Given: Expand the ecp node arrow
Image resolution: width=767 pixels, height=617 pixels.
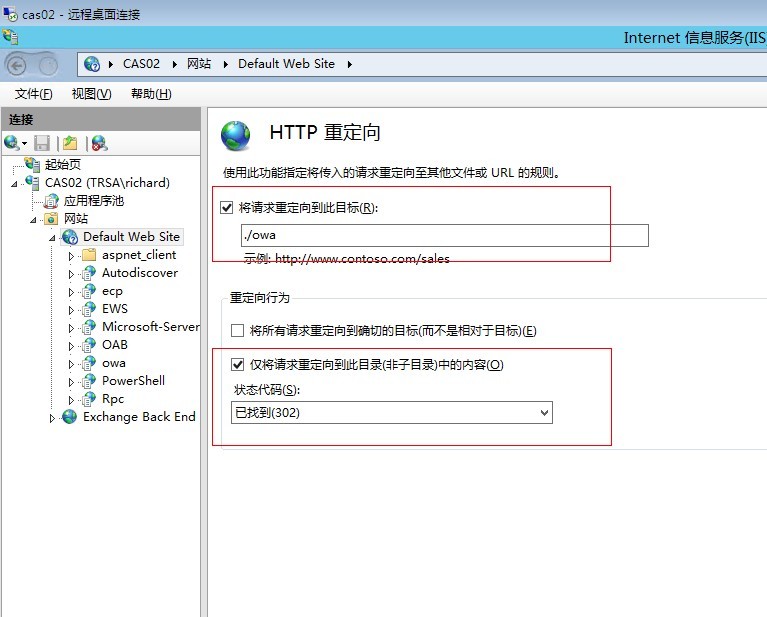Looking at the screenshot, I should pyautogui.click(x=71, y=292).
